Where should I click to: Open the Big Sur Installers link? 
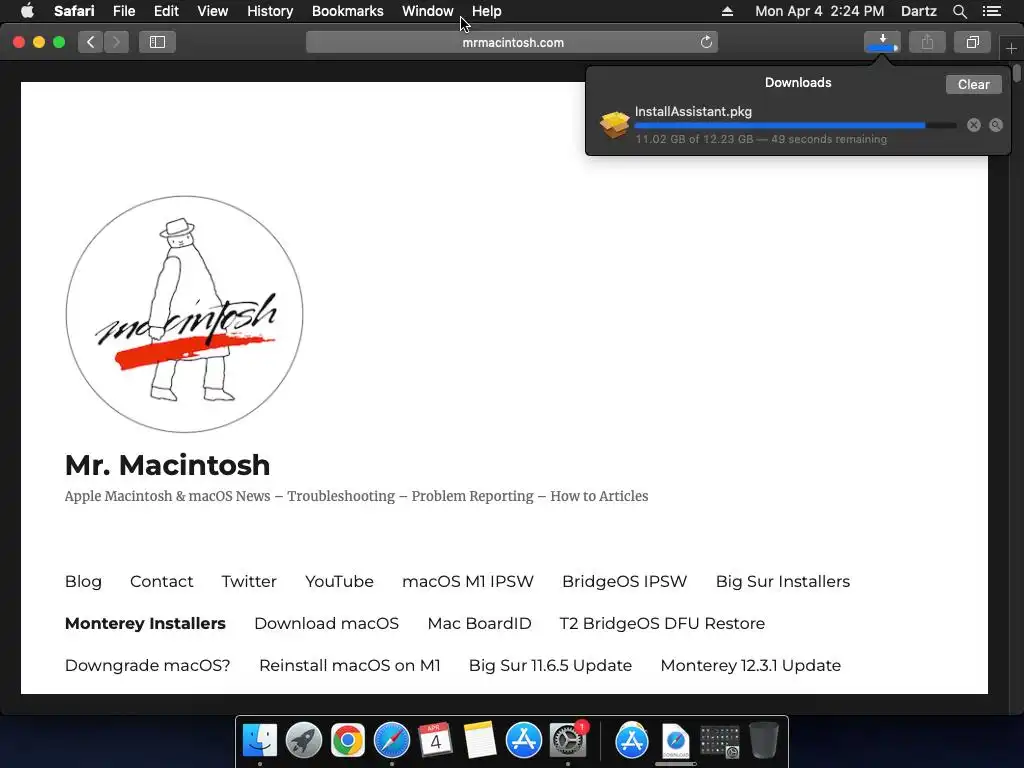[x=782, y=581]
